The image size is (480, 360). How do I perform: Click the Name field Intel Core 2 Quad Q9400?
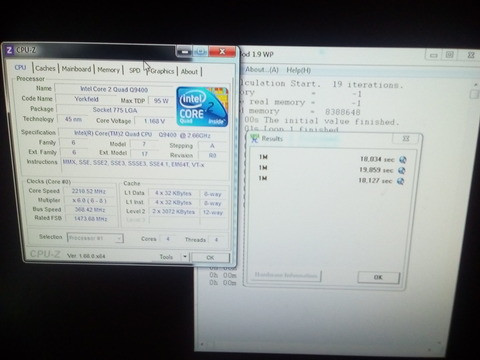pos(114,89)
